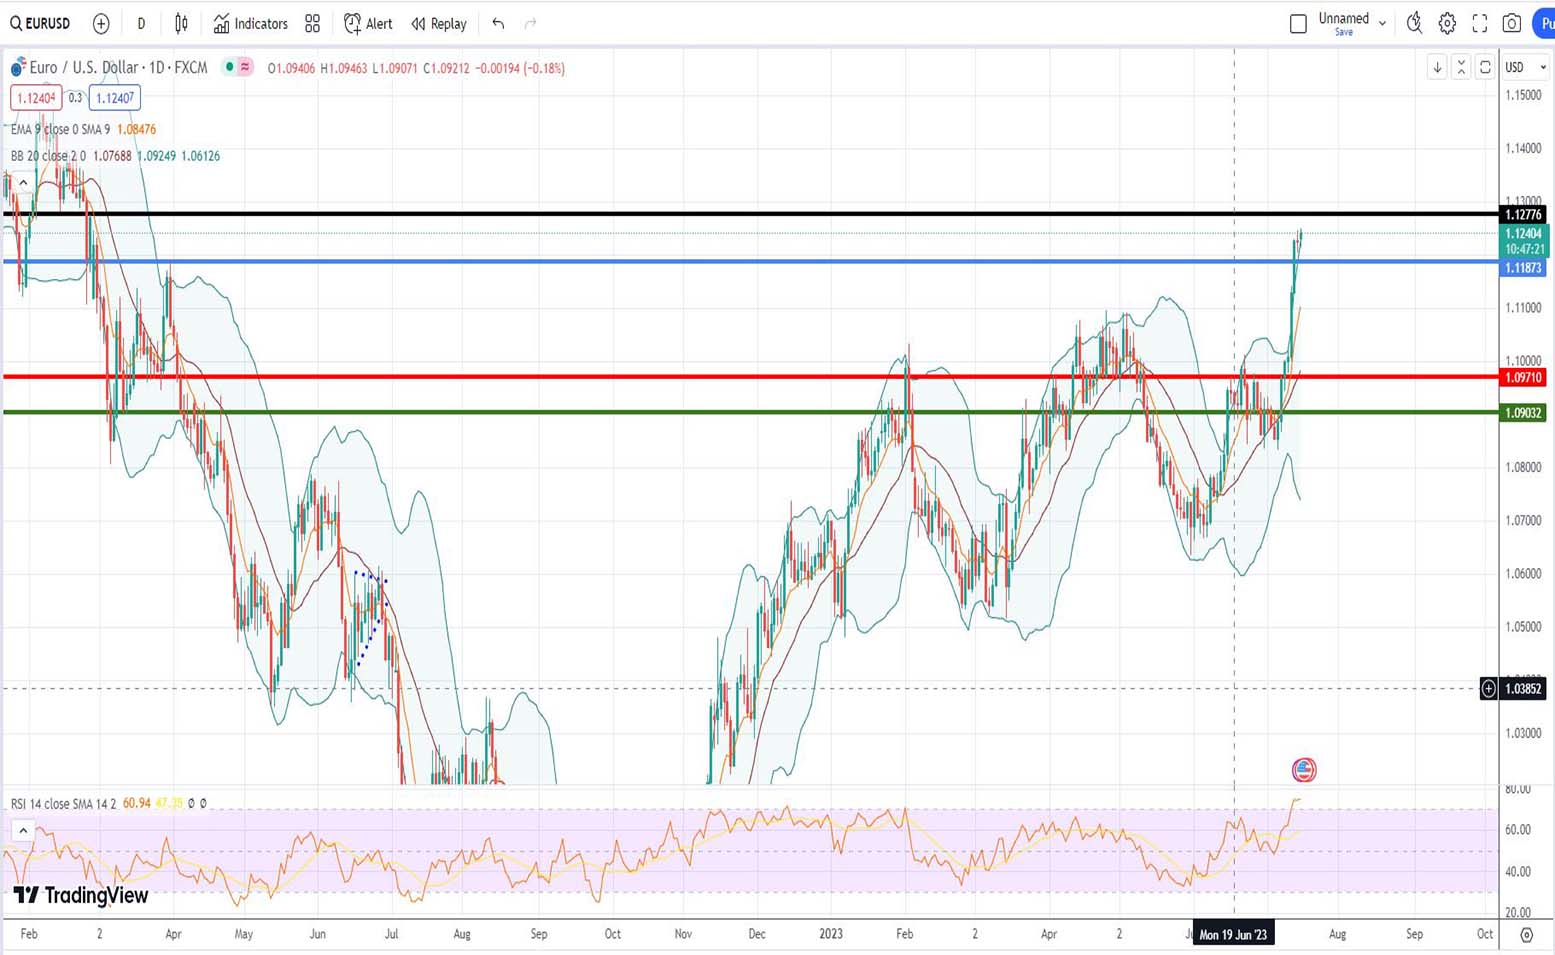Open the candlestick chart style selector
Image resolution: width=1555 pixels, height=955 pixels.
tap(181, 24)
